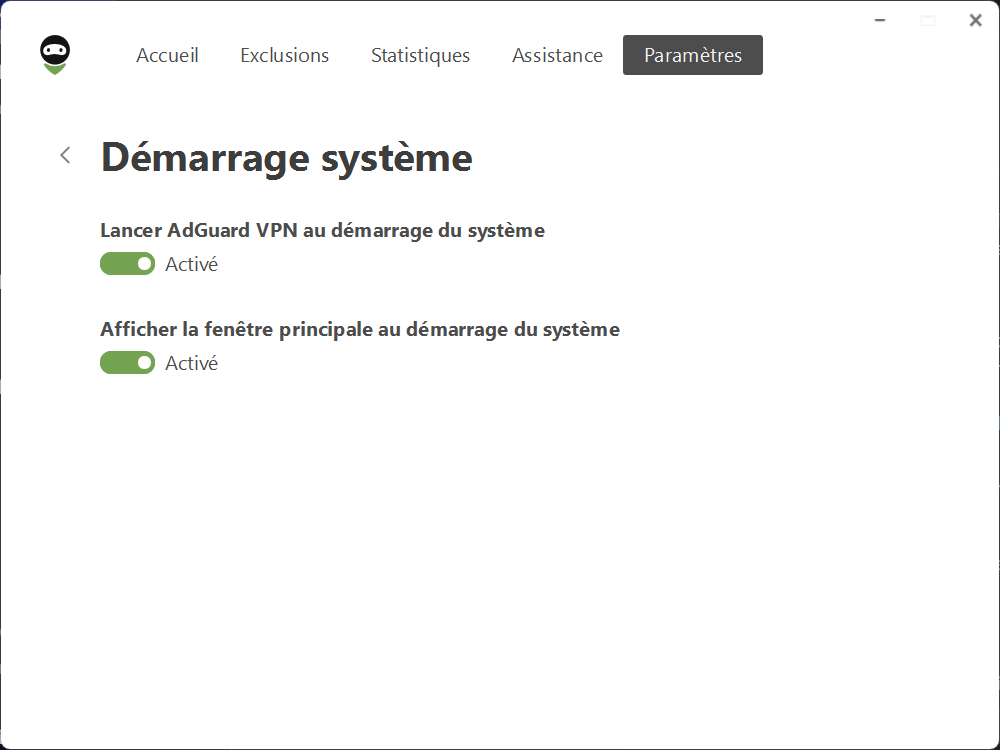1000x750 pixels.
Task: Minimize the AdGuard VPN window
Action: 880,20
